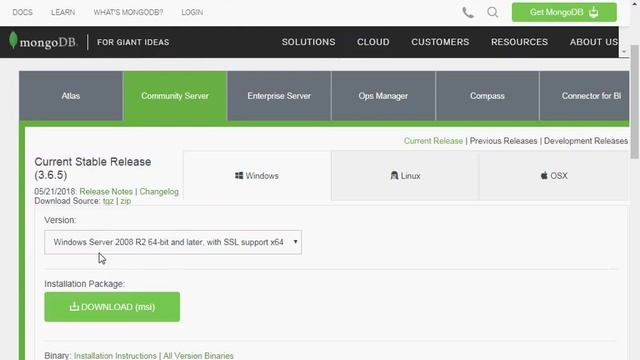Open the RESOURCES menu
Screen dimensions: 640x360
click(519, 42)
